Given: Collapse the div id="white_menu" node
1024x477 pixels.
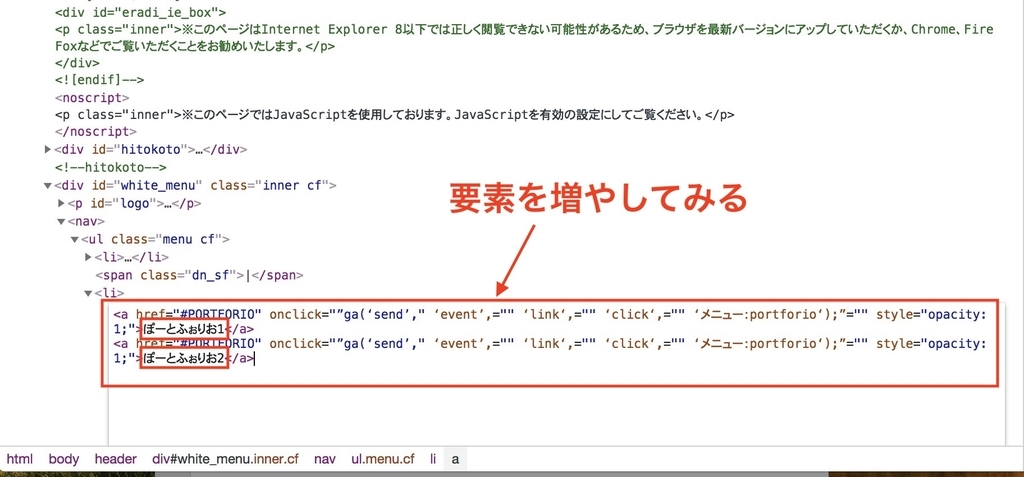Looking at the screenshot, I should [48, 186].
